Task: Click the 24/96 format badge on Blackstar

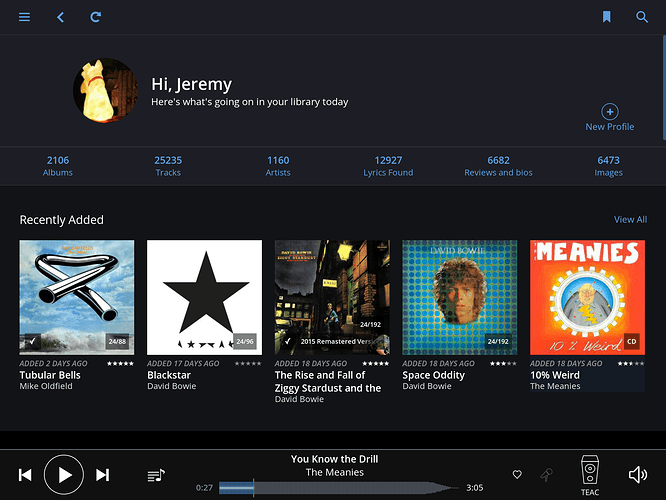Action: [245, 342]
